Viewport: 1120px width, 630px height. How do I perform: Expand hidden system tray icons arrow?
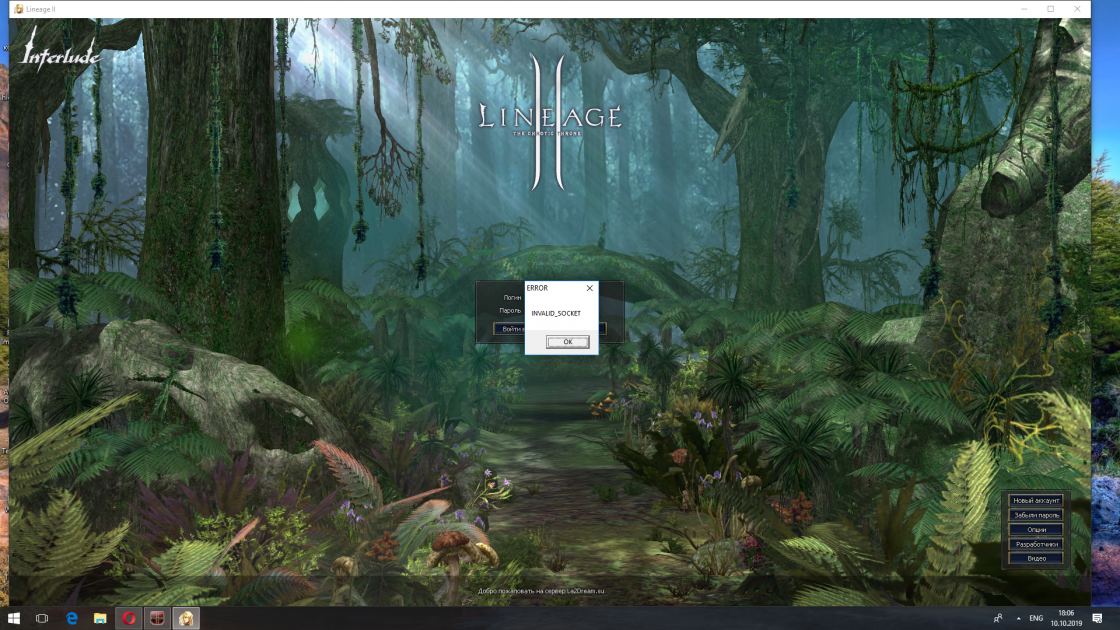point(1018,618)
